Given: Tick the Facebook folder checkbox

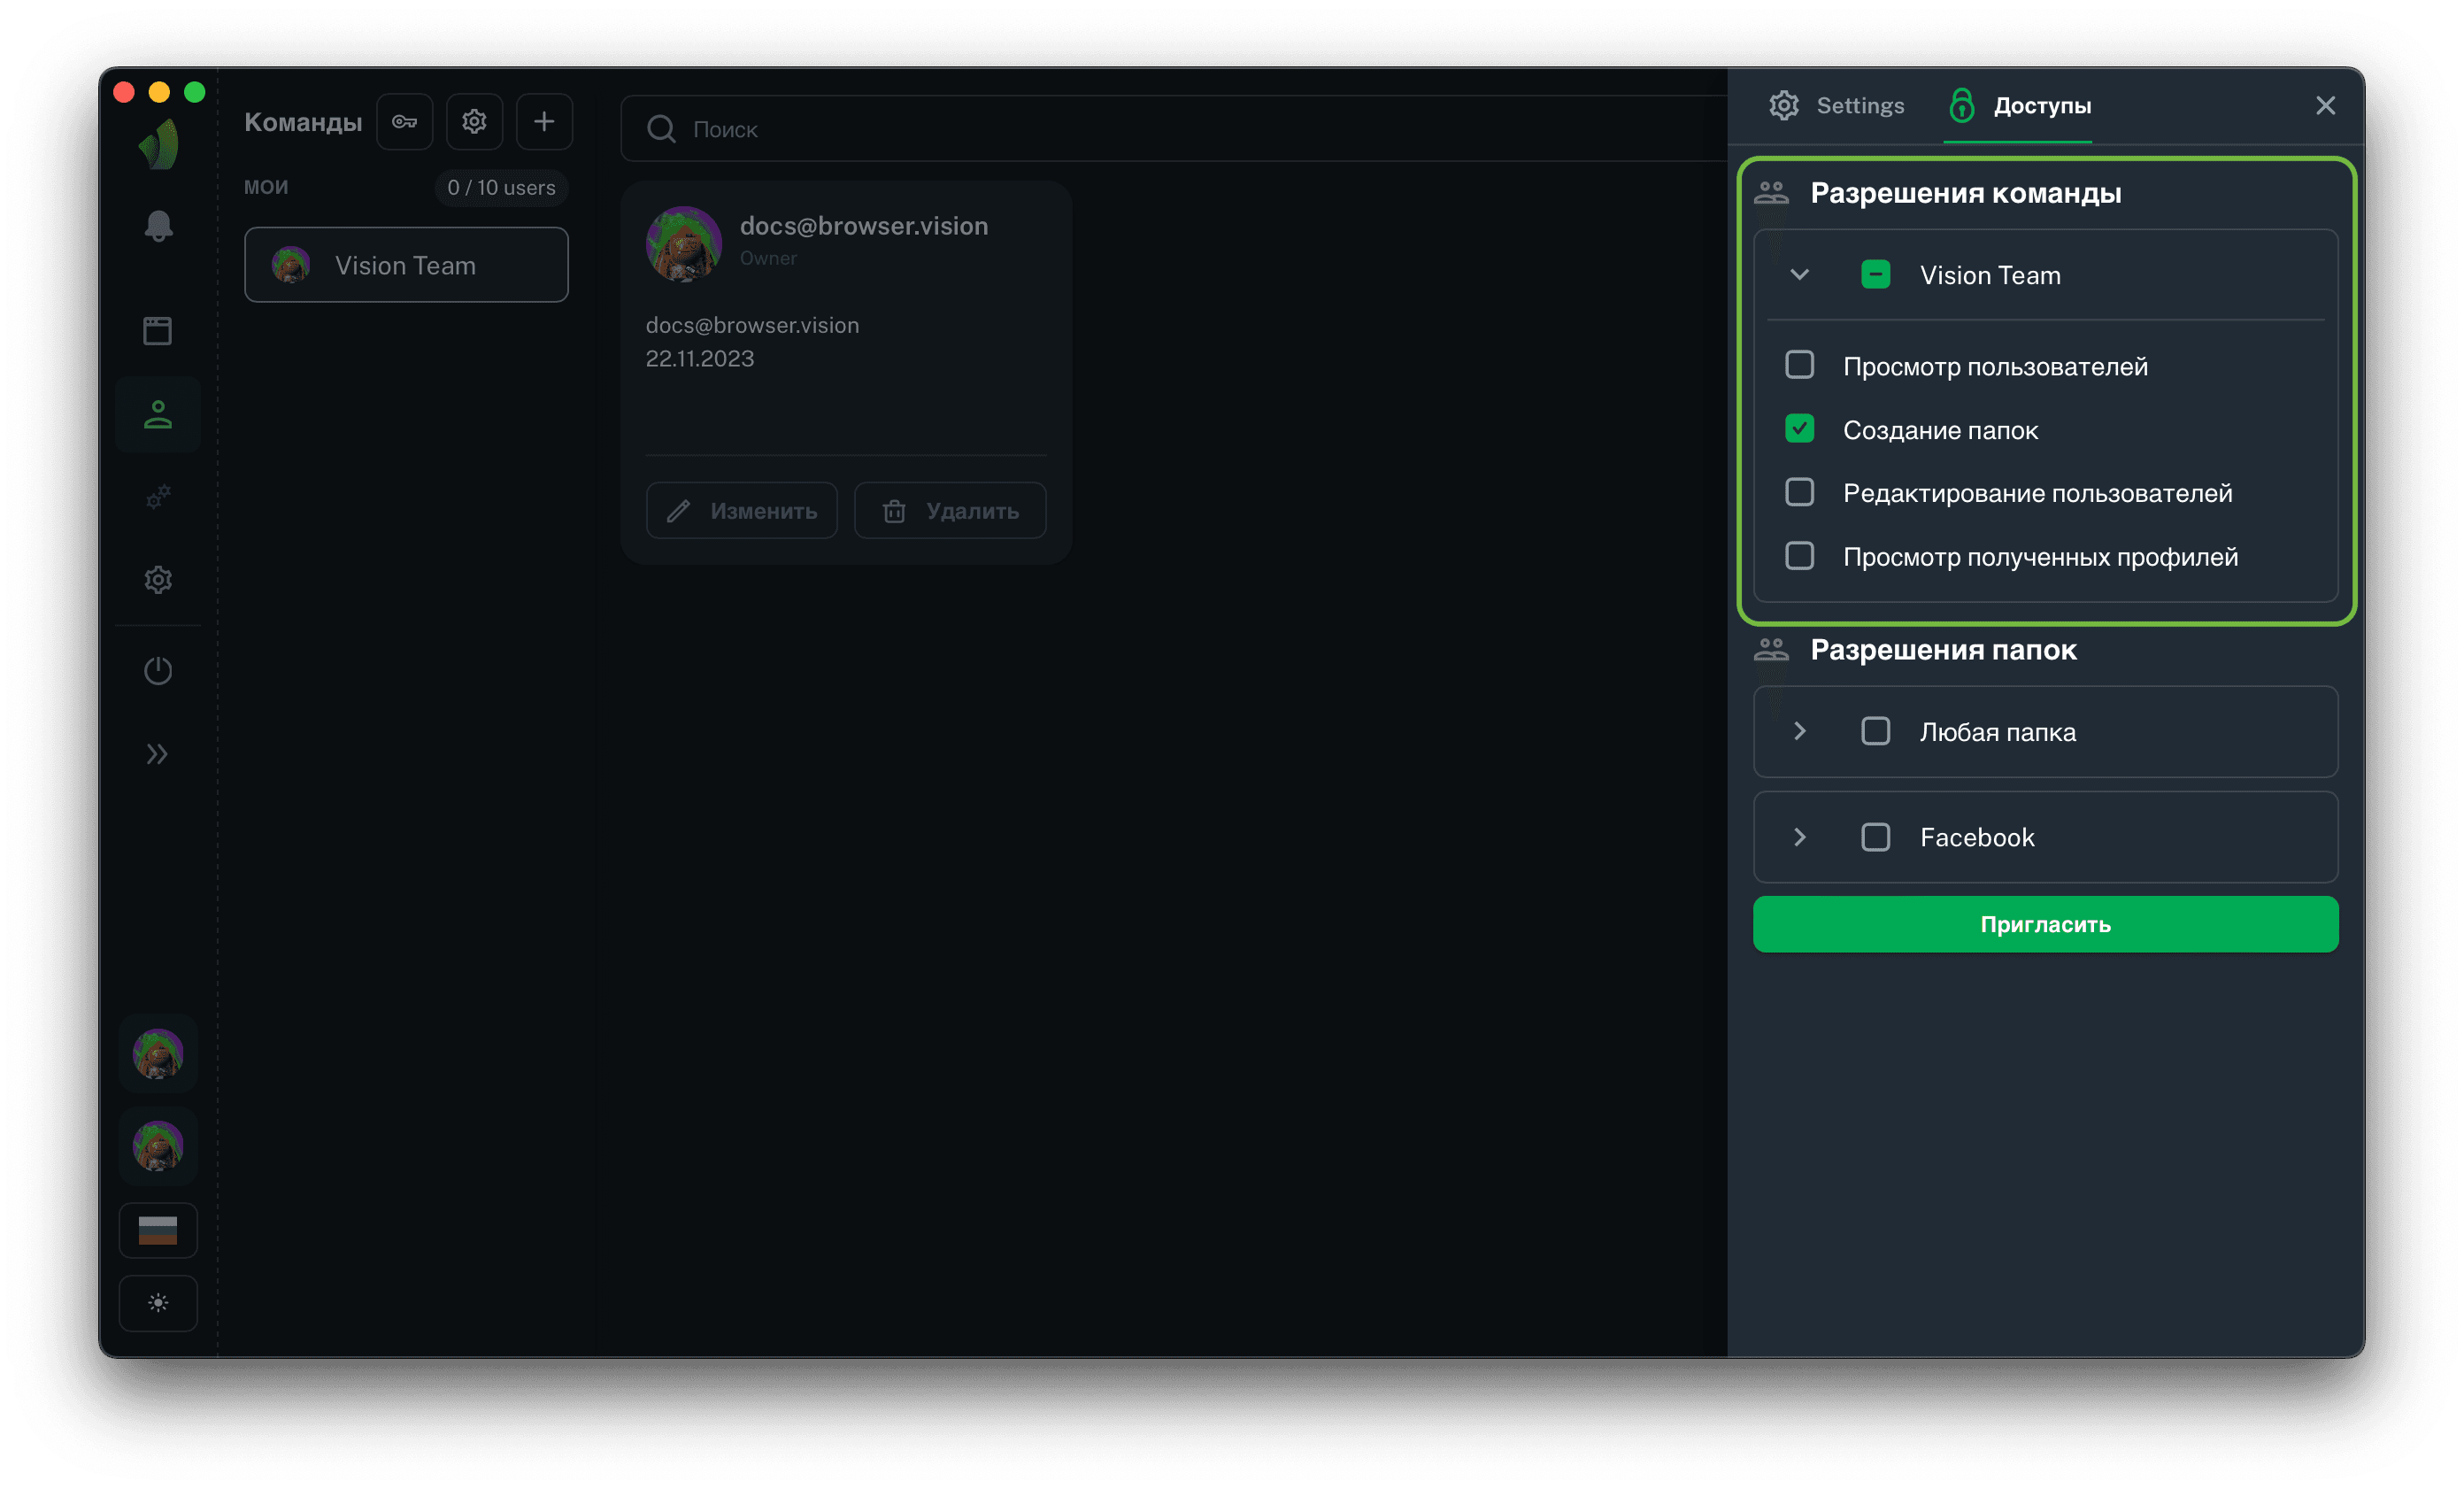Looking at the screenshot, I should click(x=1875, y=837).
